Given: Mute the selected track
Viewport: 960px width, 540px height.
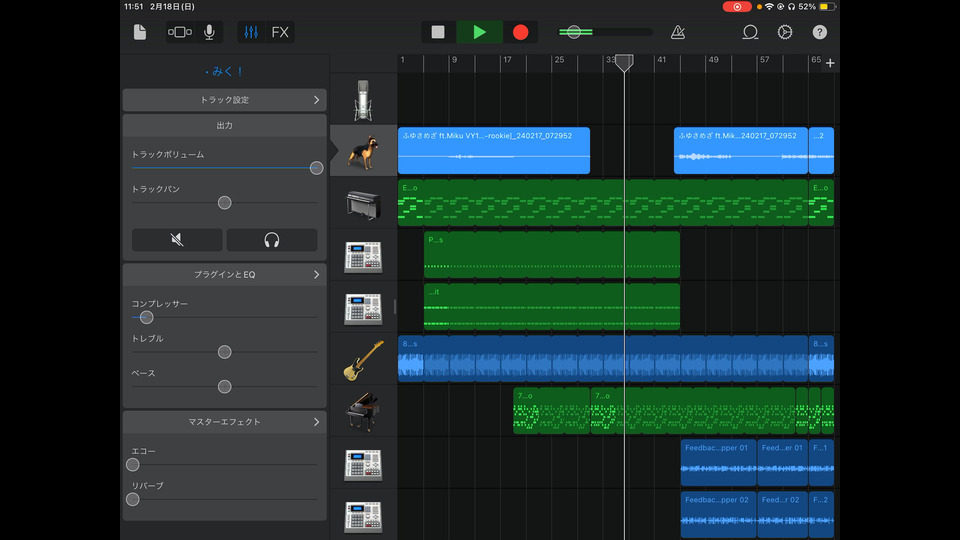Looking at the screenshot, I should (177, 240).
